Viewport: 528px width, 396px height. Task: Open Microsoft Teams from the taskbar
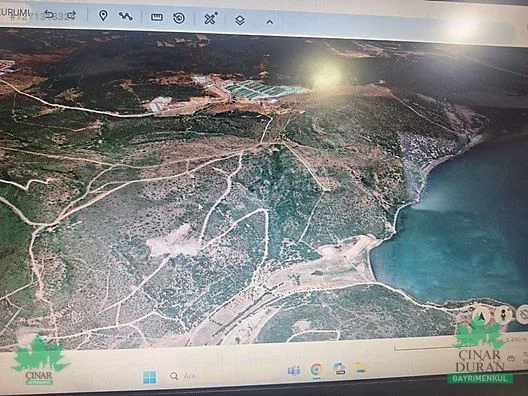[x=294, y=371]
